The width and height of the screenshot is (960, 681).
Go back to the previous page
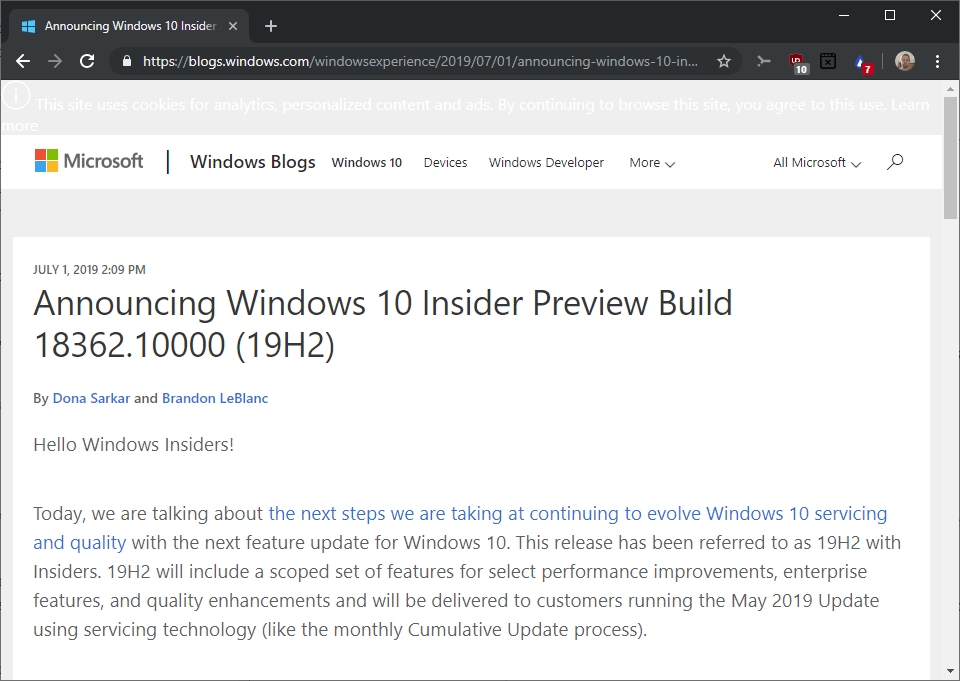(23, 61)
